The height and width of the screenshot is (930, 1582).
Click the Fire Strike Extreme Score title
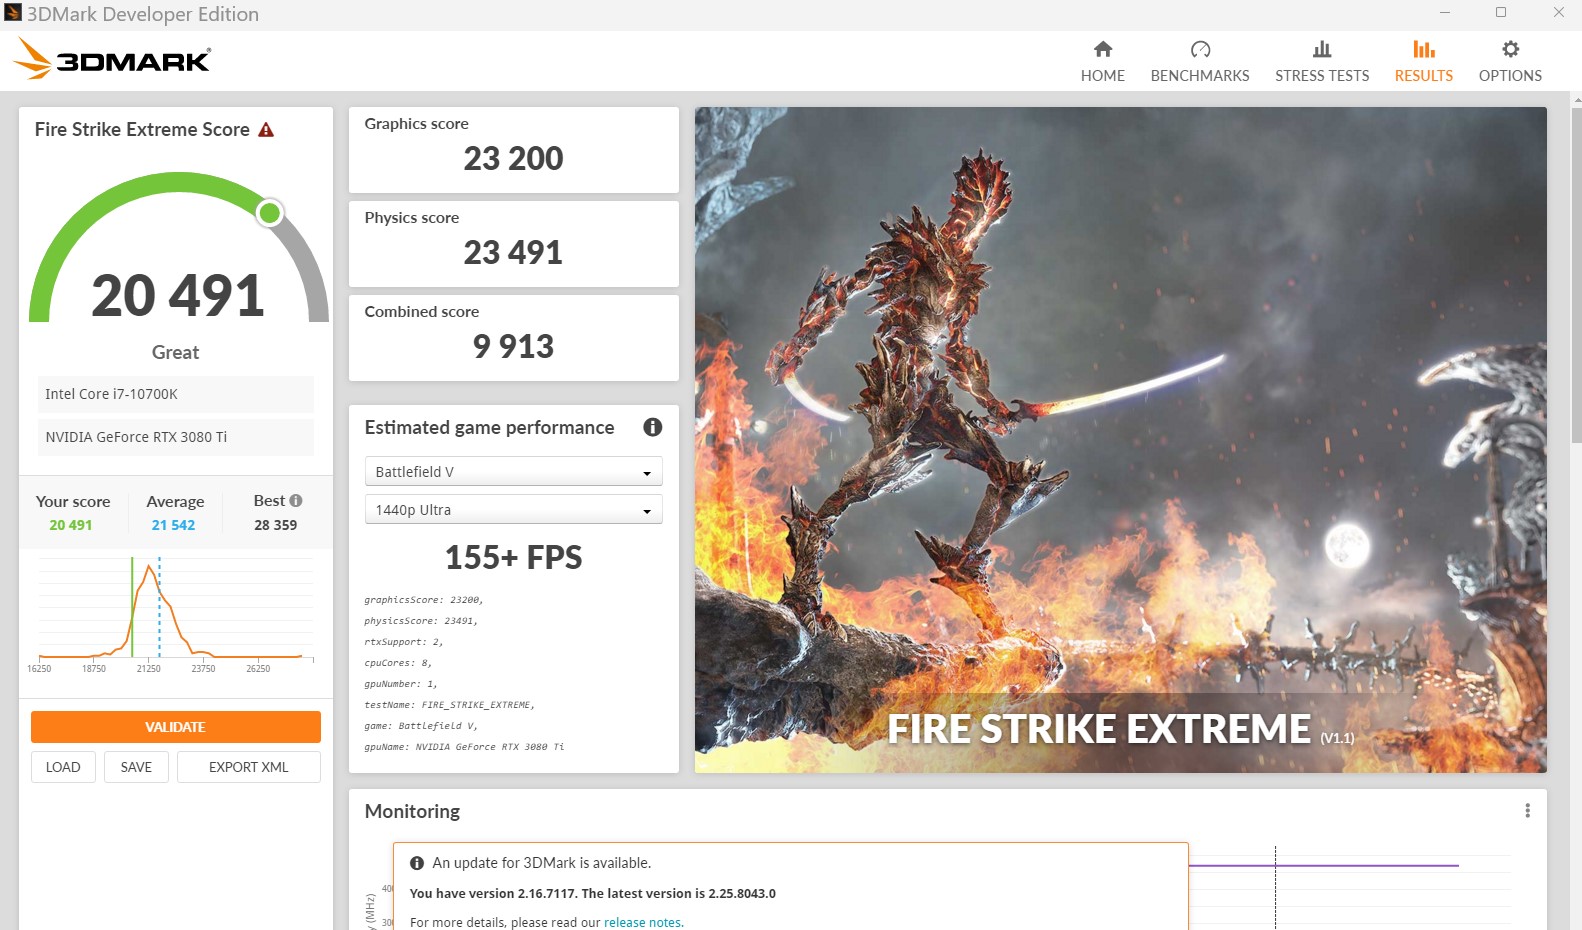pos(142,130)
